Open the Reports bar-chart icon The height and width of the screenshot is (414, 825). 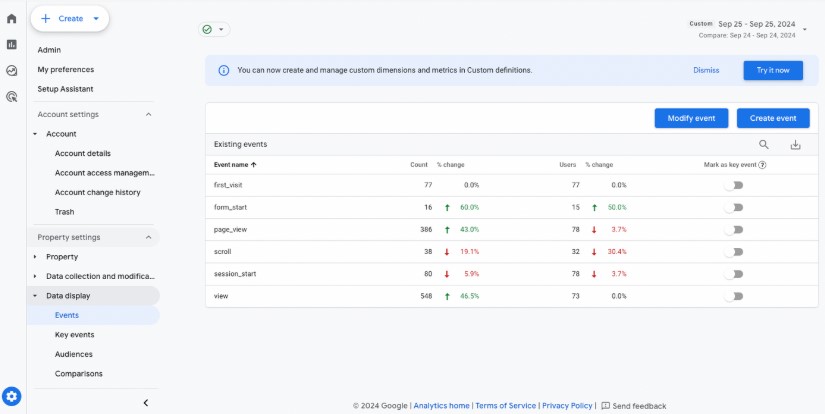tap(12, 45)
